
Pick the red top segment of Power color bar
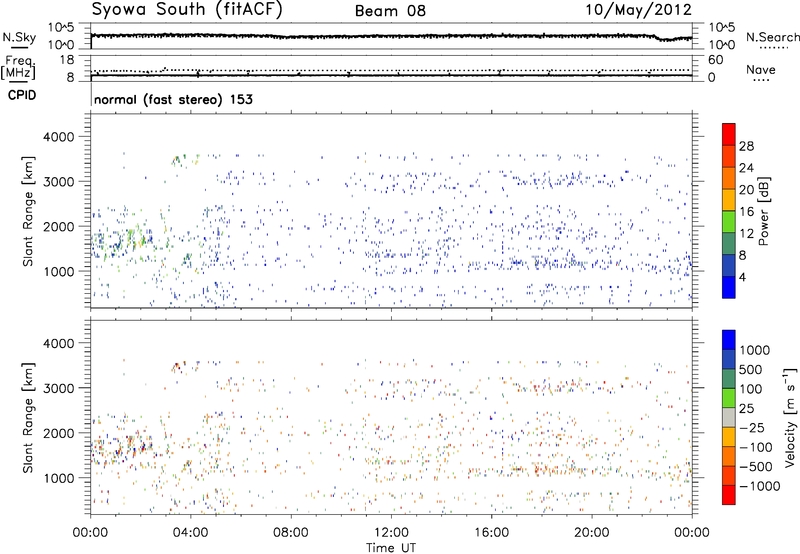pyautogui.click(x=729, y=135)
